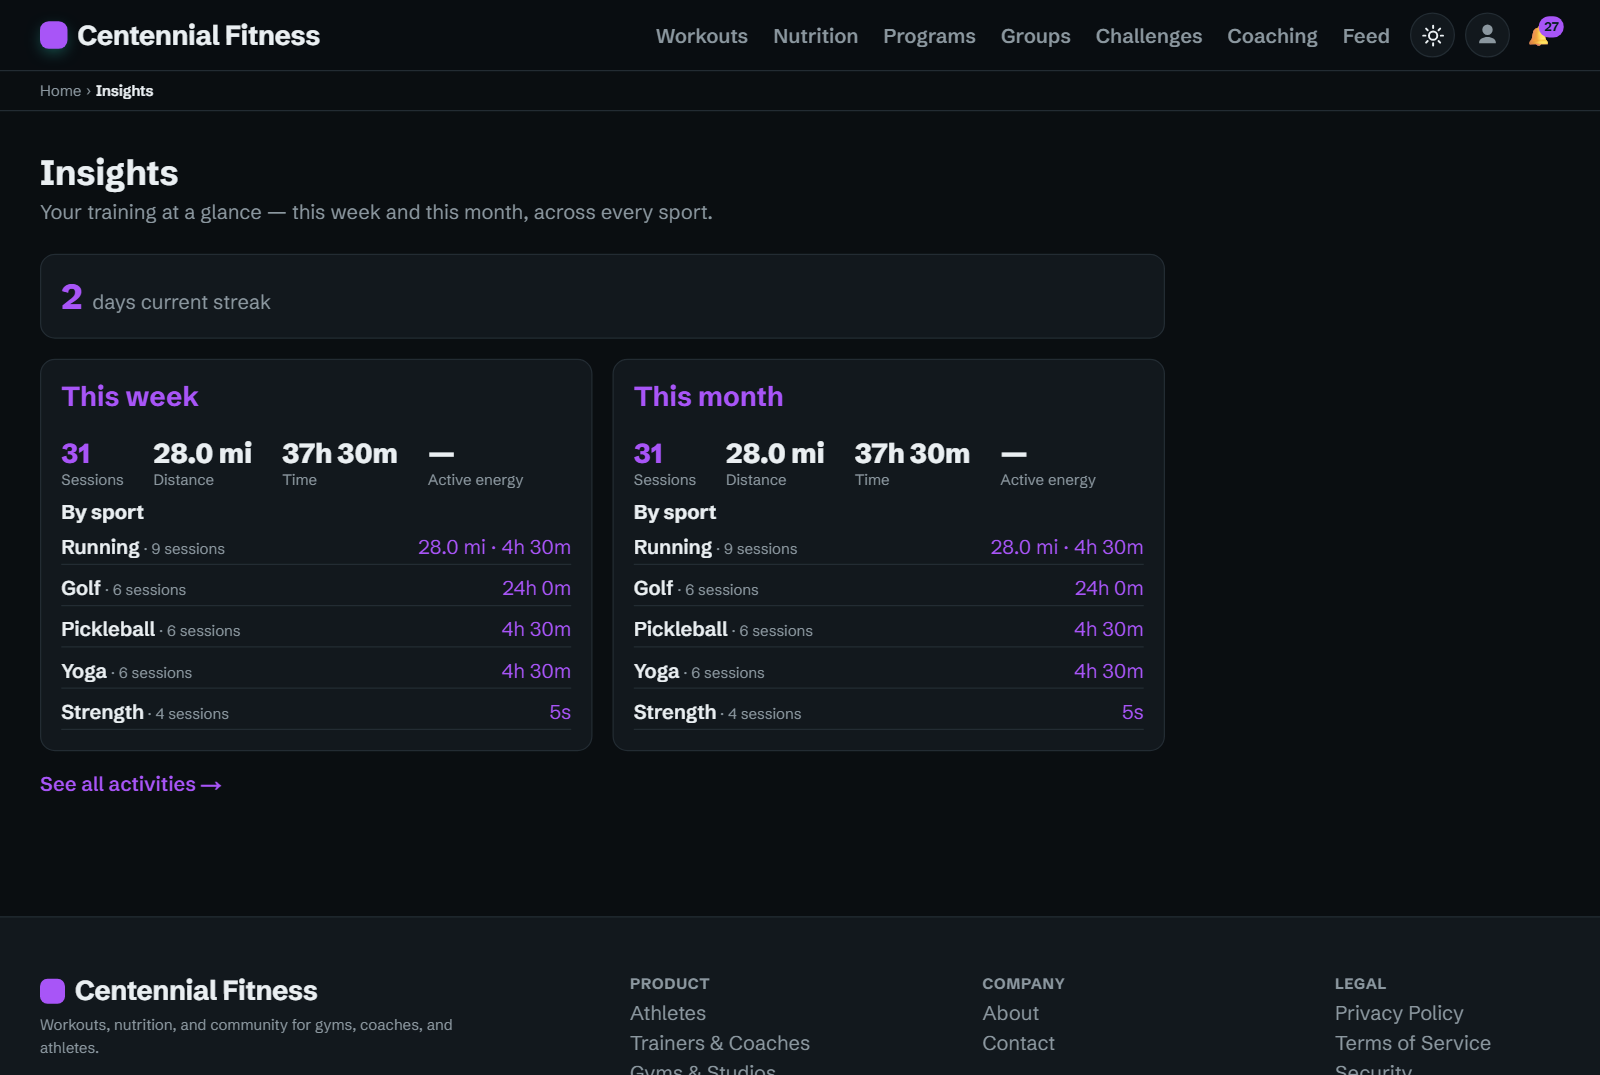The width and height of the screenshot is (1600, 1075).
Task: Click the Centennial Fitness header brand name
Action: tap(199, 36)
